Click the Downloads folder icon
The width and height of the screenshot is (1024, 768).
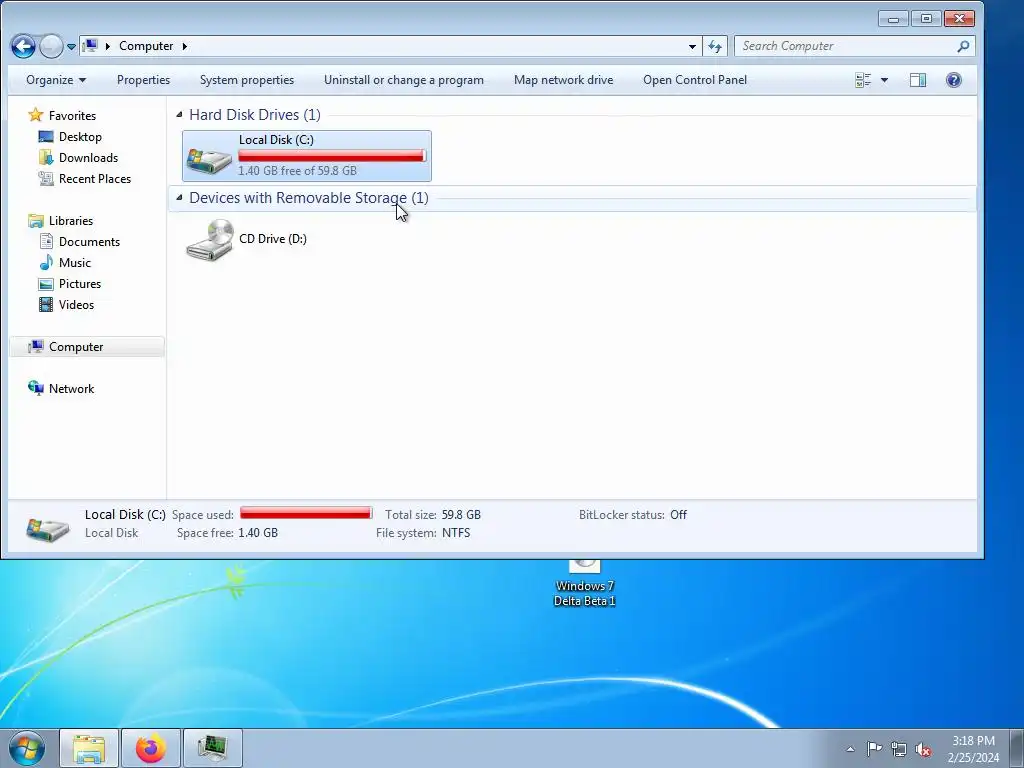(46, 157)
